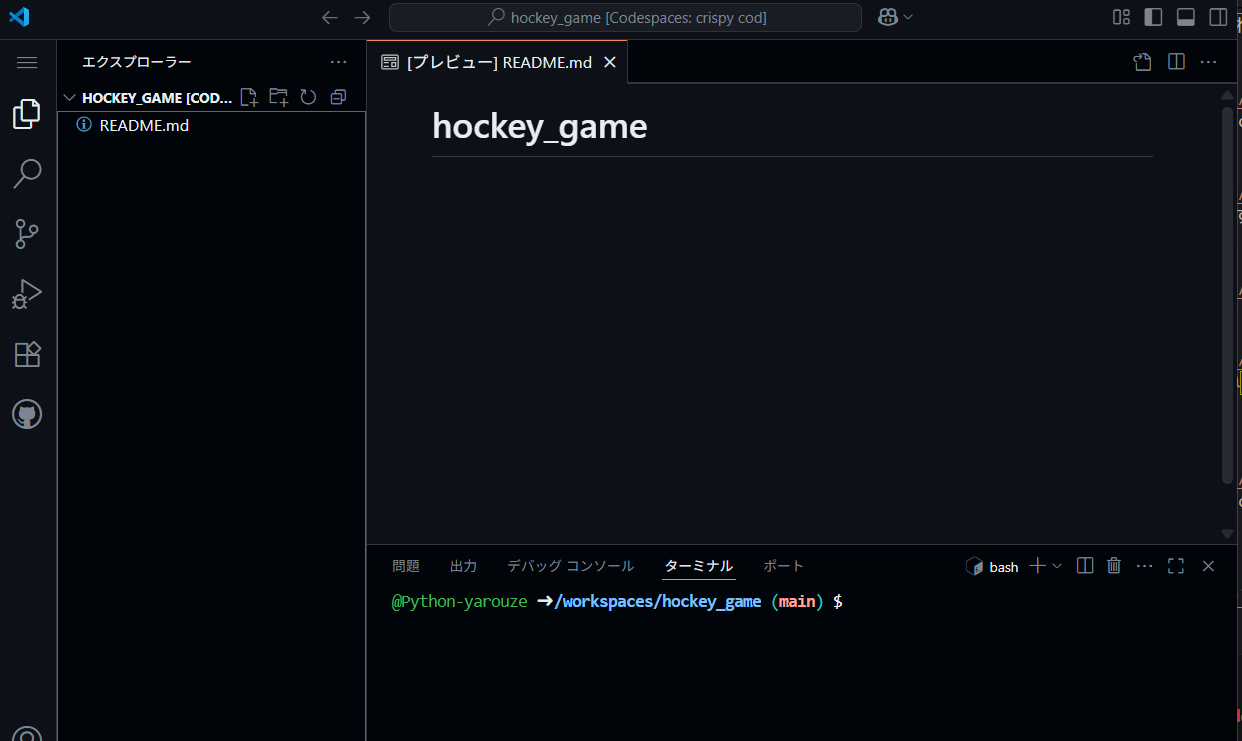Collapse the HOCKEY_GAME folder section
The height and width of the screenshot is (741, 1242).
pos(148,98)
